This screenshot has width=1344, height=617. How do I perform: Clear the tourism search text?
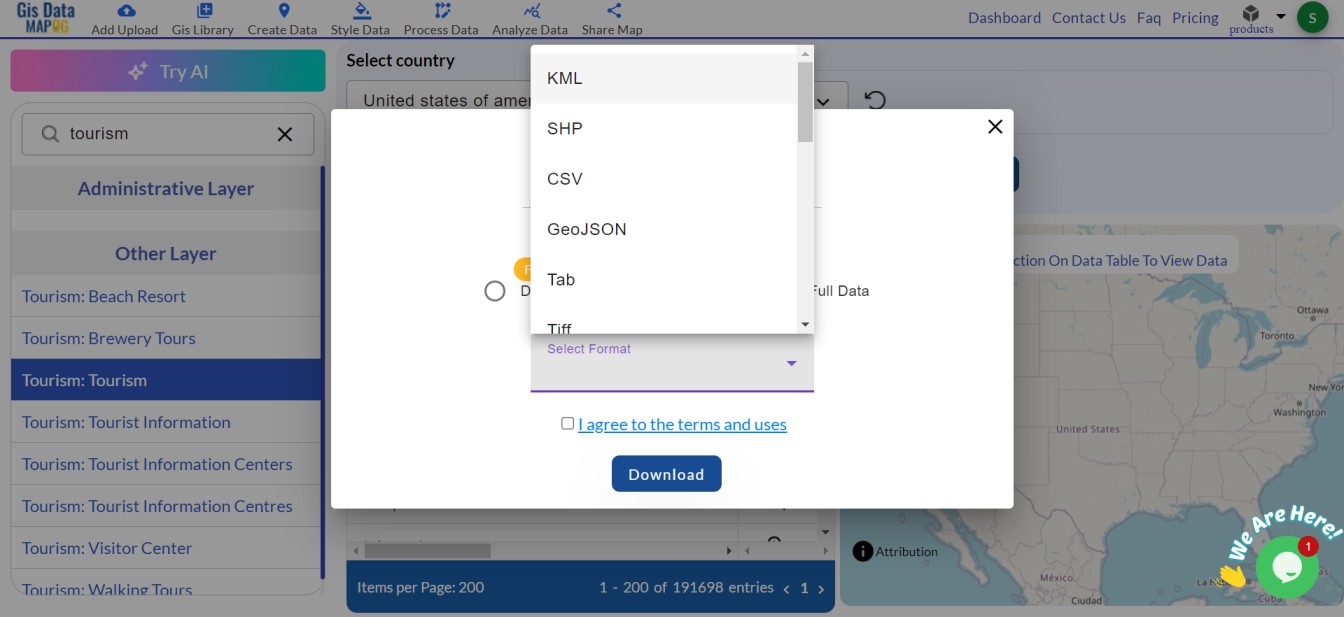coord(285,134)
